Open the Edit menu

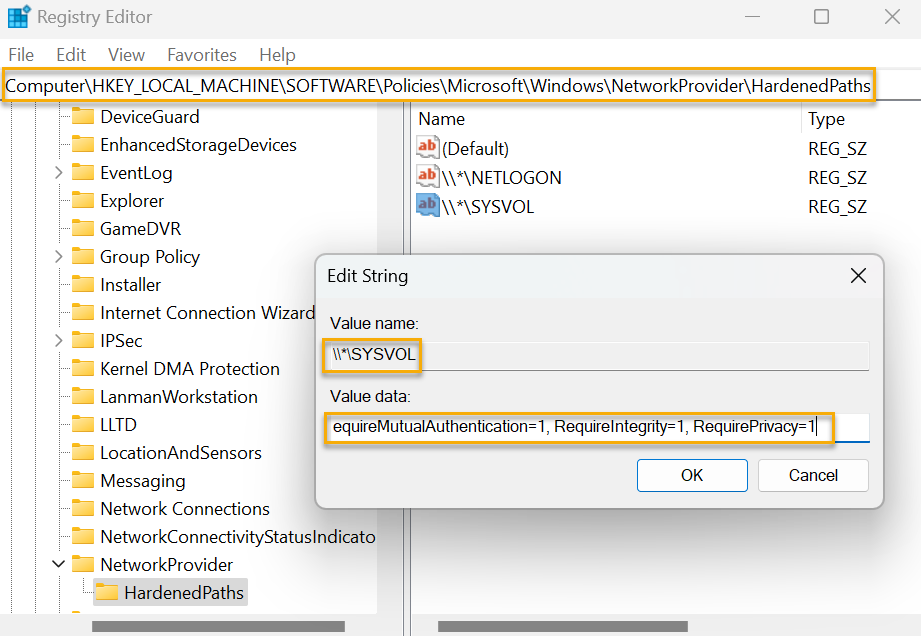(70, 54)
